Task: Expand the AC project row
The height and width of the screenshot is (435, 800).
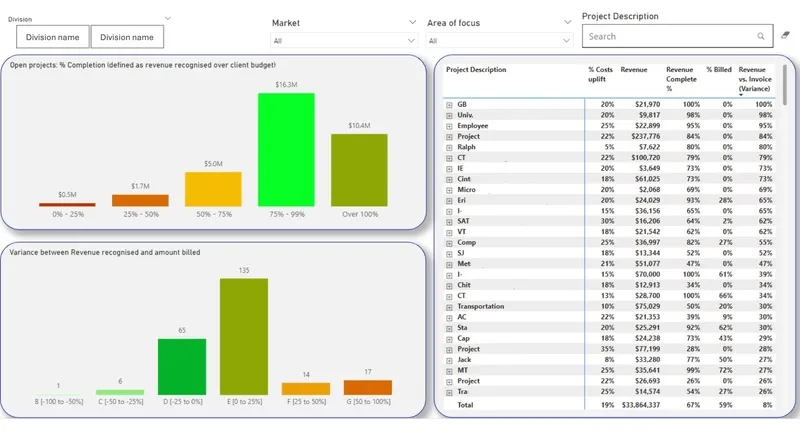Action: [x=449, y=318]
